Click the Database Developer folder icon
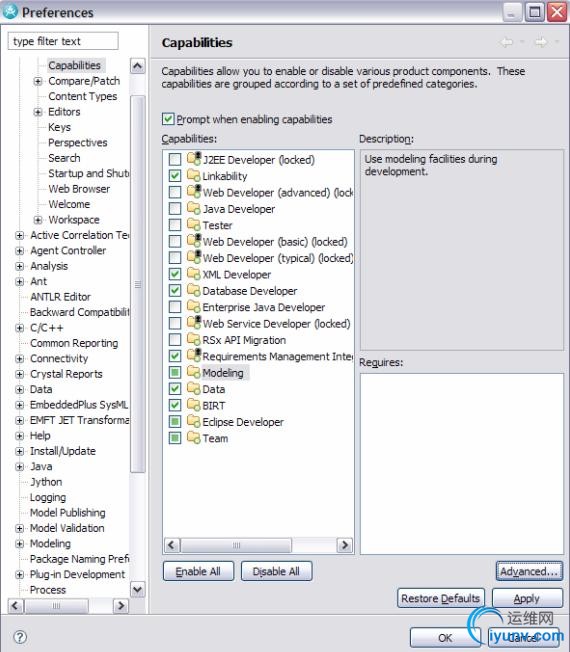 tap(194, 290)
